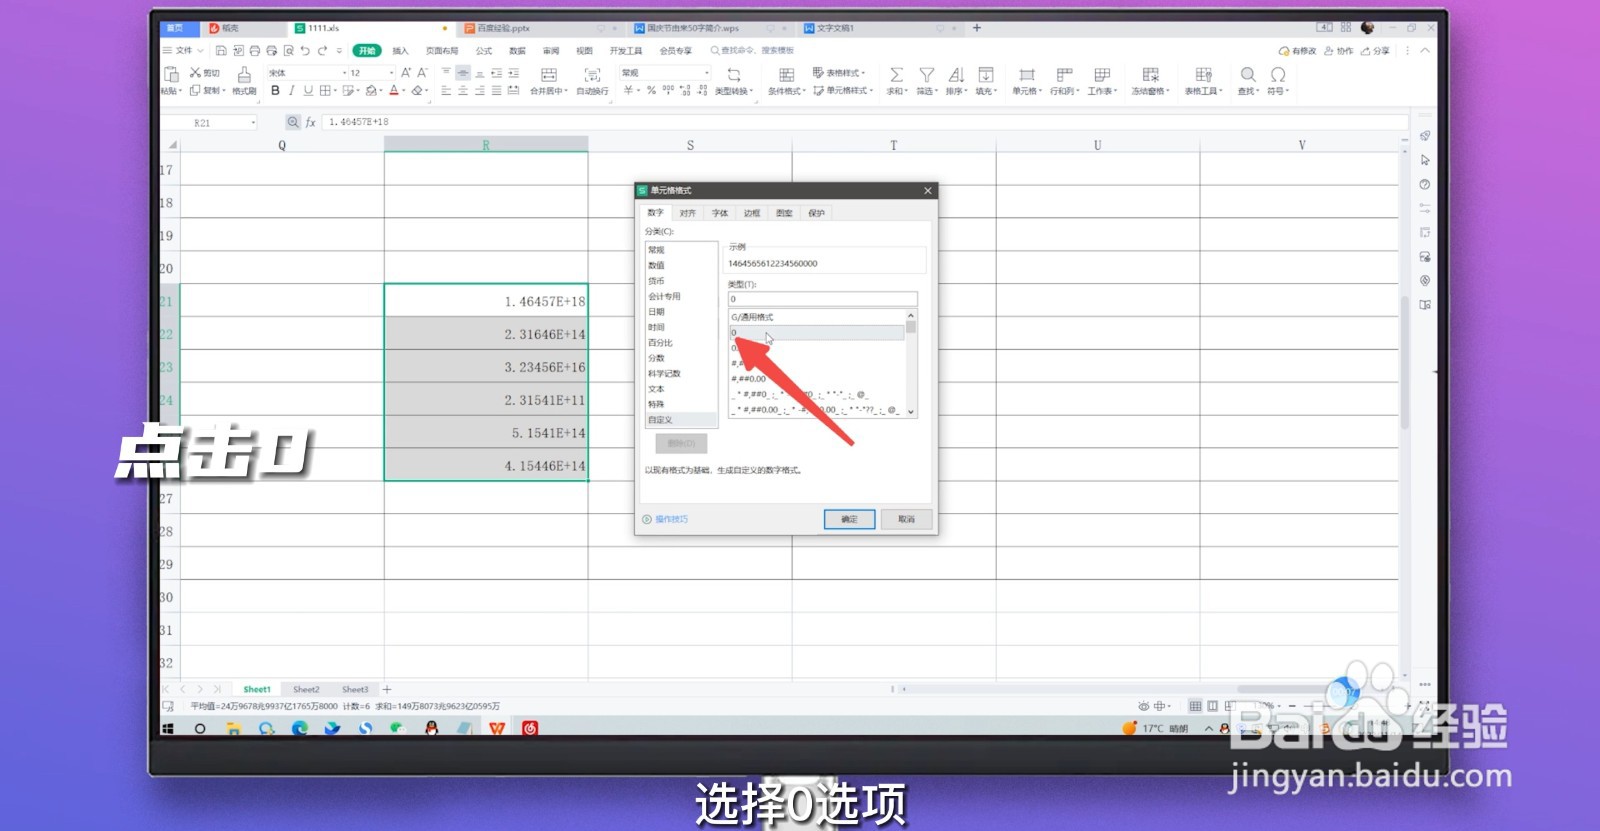
Task: Click the Redo arrow icon
Action: (x=322, y=50)
